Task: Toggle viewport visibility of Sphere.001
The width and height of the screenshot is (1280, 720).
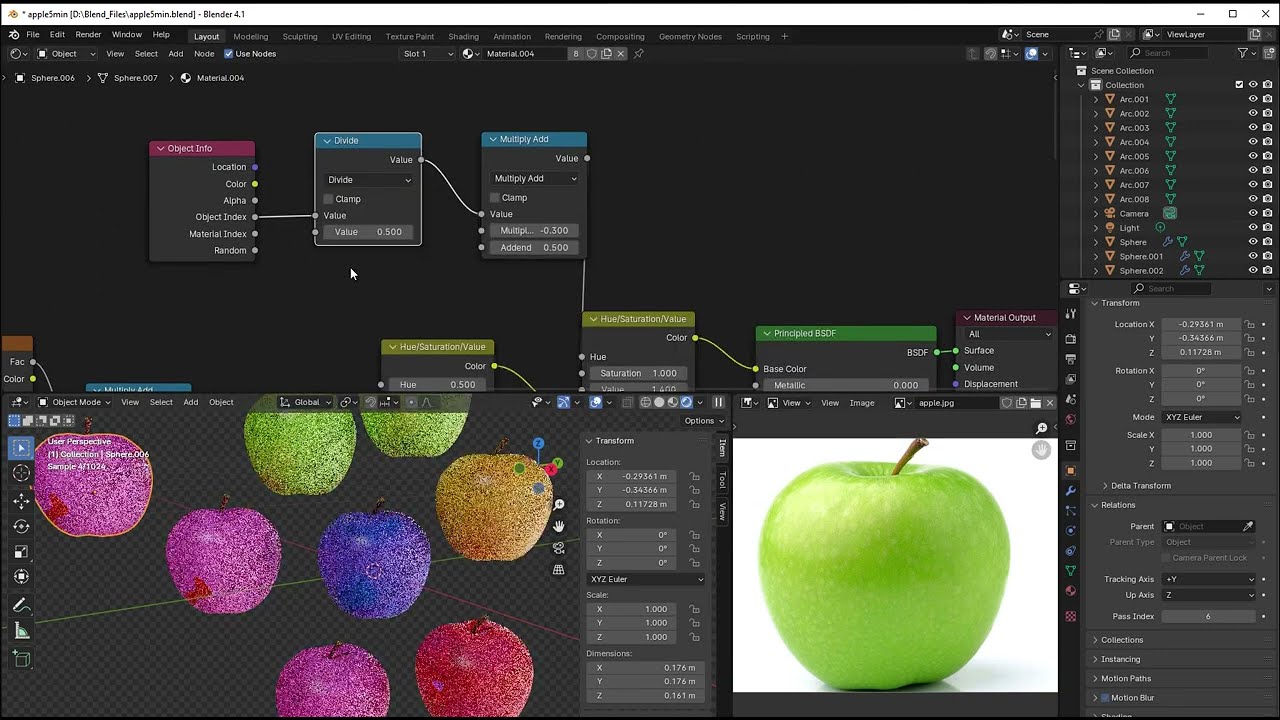Action: (1253, 256)
